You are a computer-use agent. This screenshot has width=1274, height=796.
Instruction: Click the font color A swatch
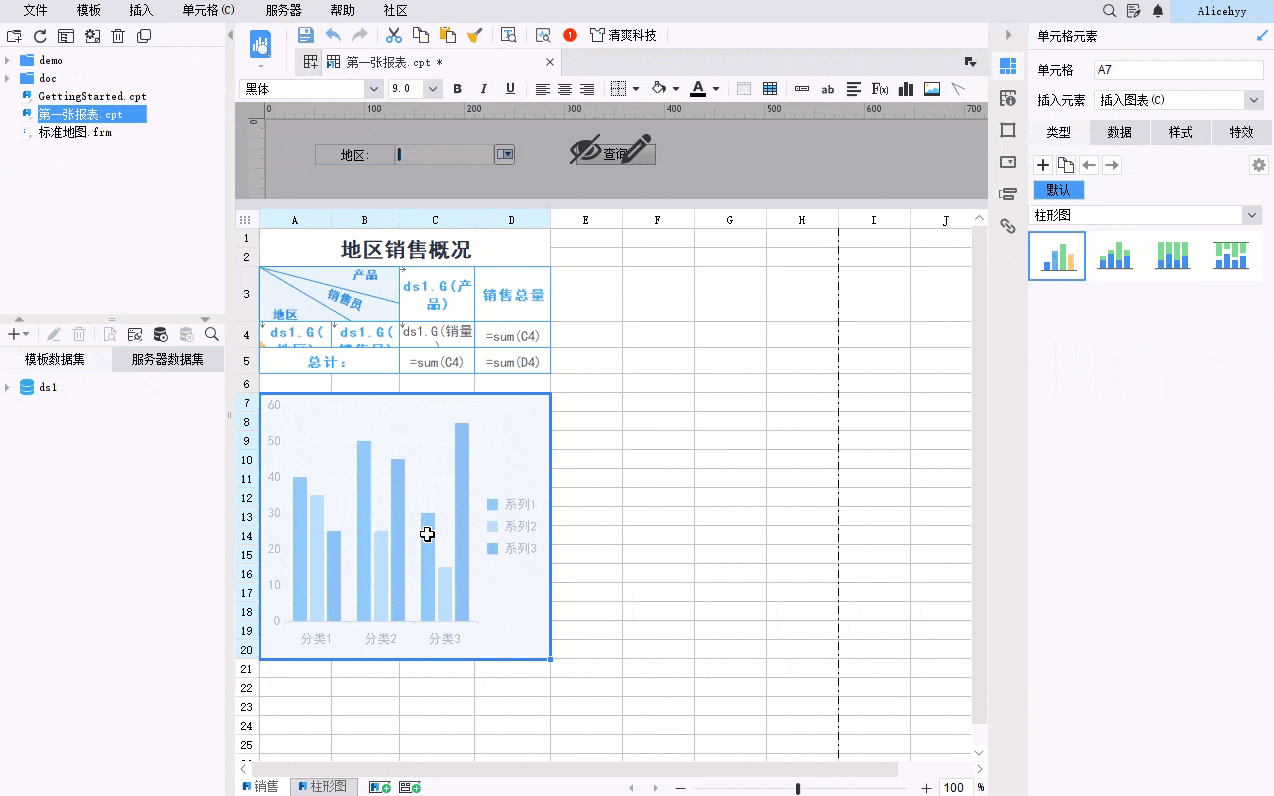[x=697, y=89]
